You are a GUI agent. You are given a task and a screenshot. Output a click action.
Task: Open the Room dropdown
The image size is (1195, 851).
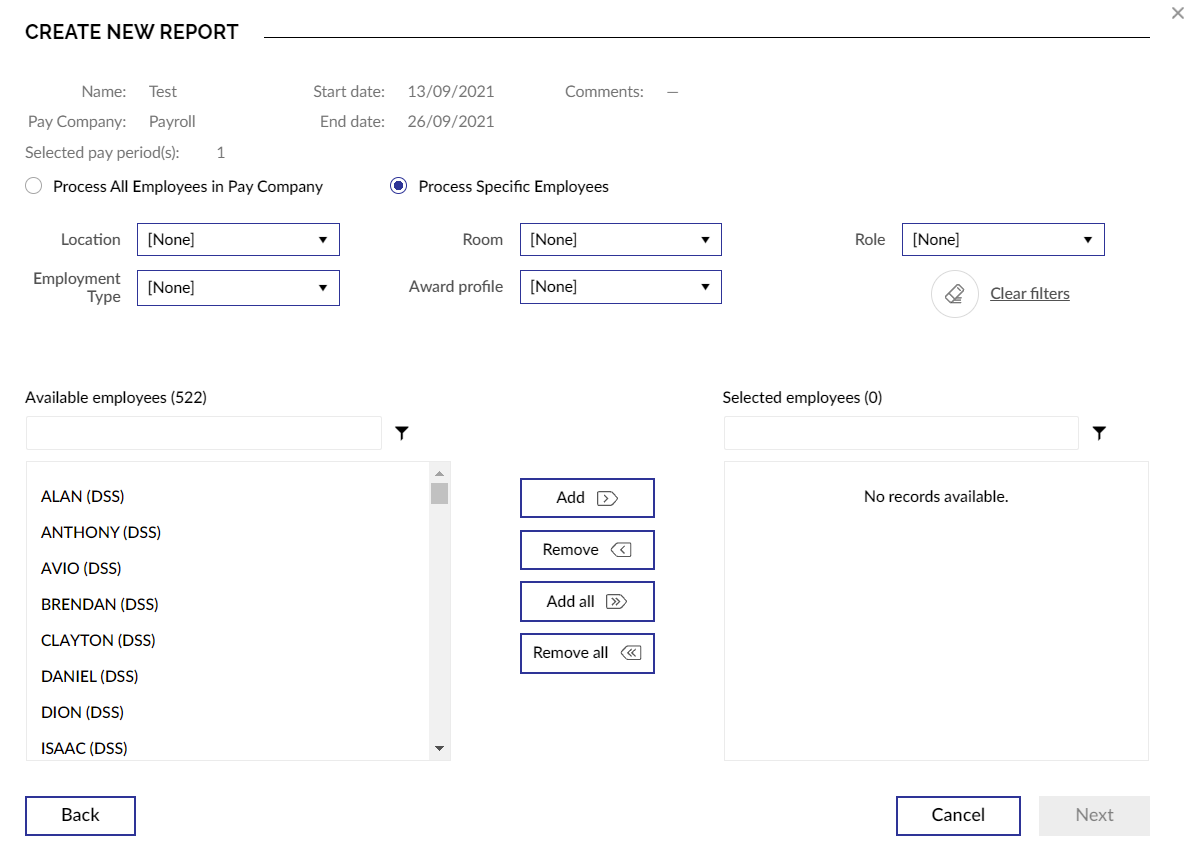[620, 239]
